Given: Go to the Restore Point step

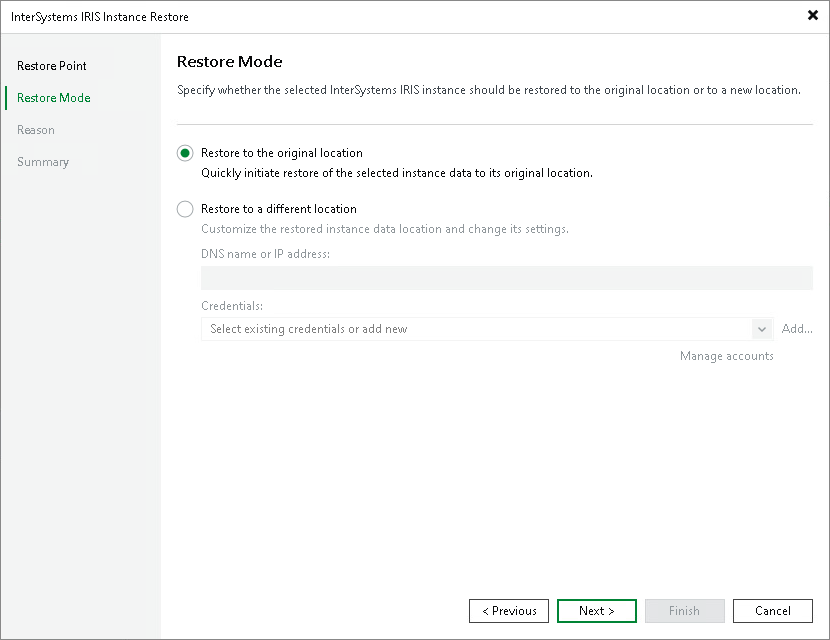Looking at the screenshot, I should 52,66.
